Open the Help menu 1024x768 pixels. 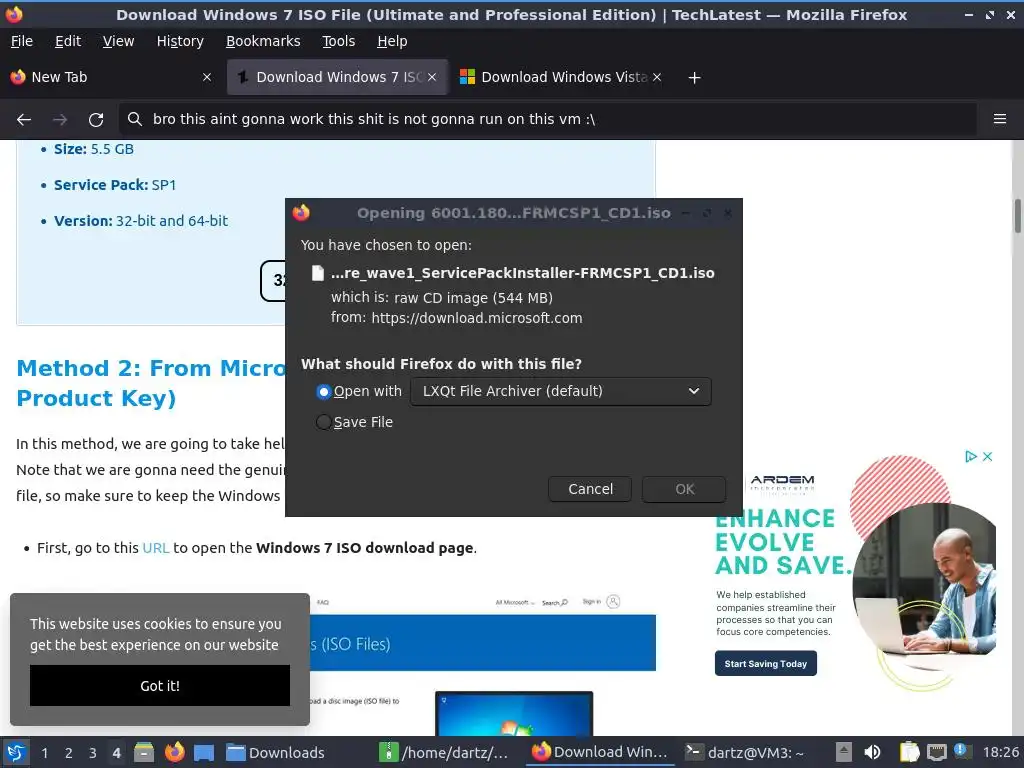392,41
